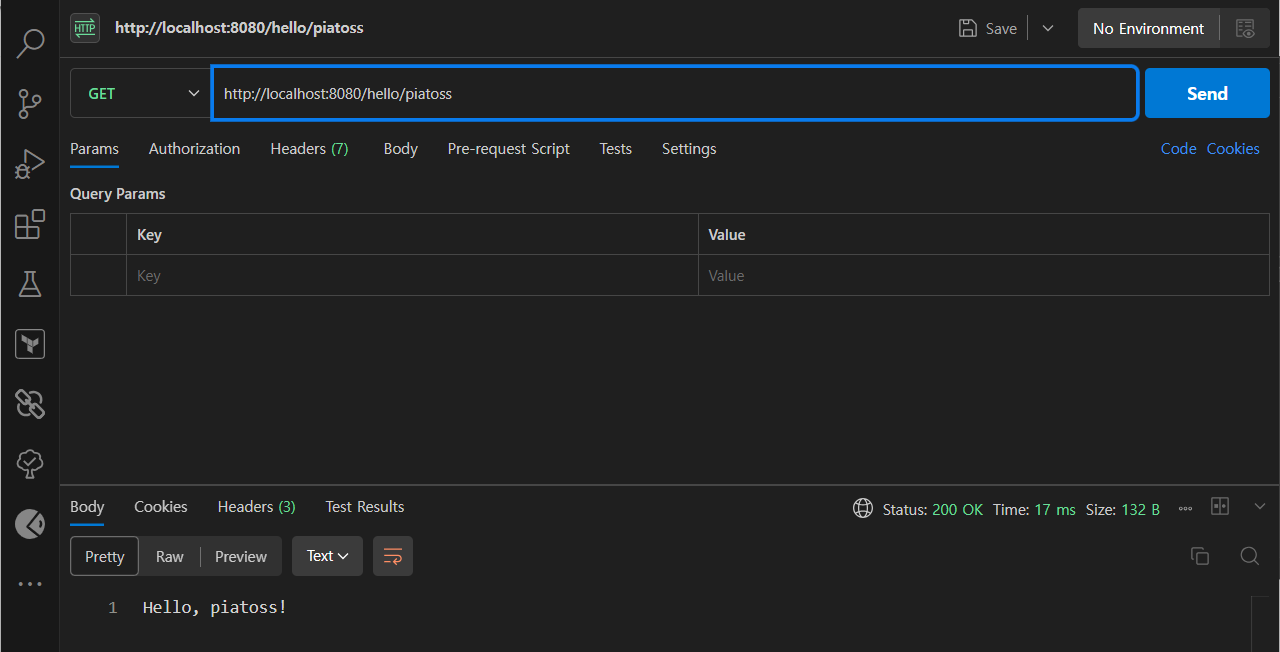The height and width of the screenshot is (652, 1280).
Task: Select the response Body tab
Action: tap(87, 507)
